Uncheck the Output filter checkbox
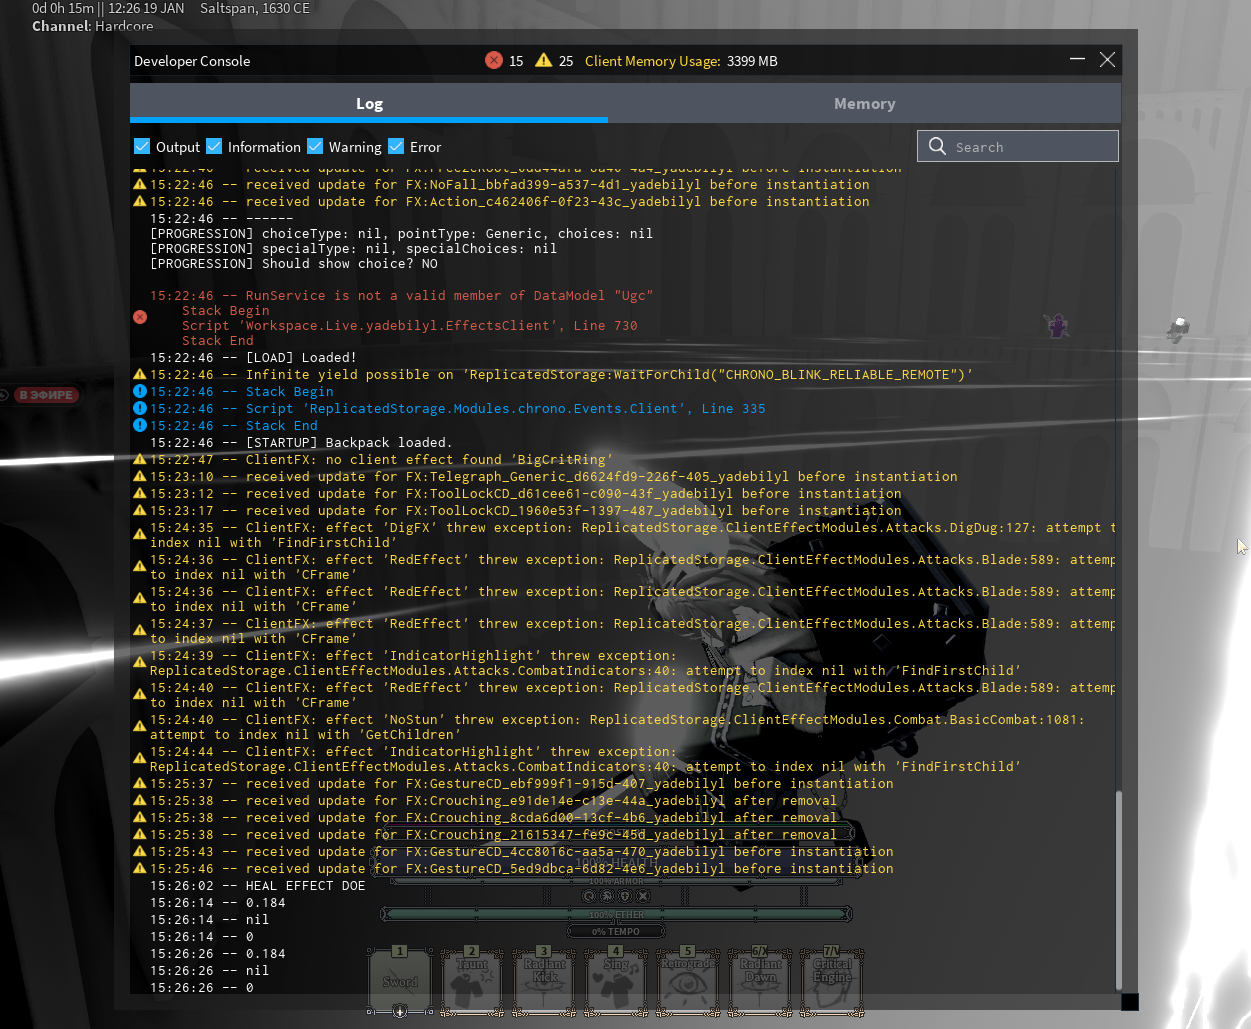This screenshot has height=1029, width=1251. 142,147
